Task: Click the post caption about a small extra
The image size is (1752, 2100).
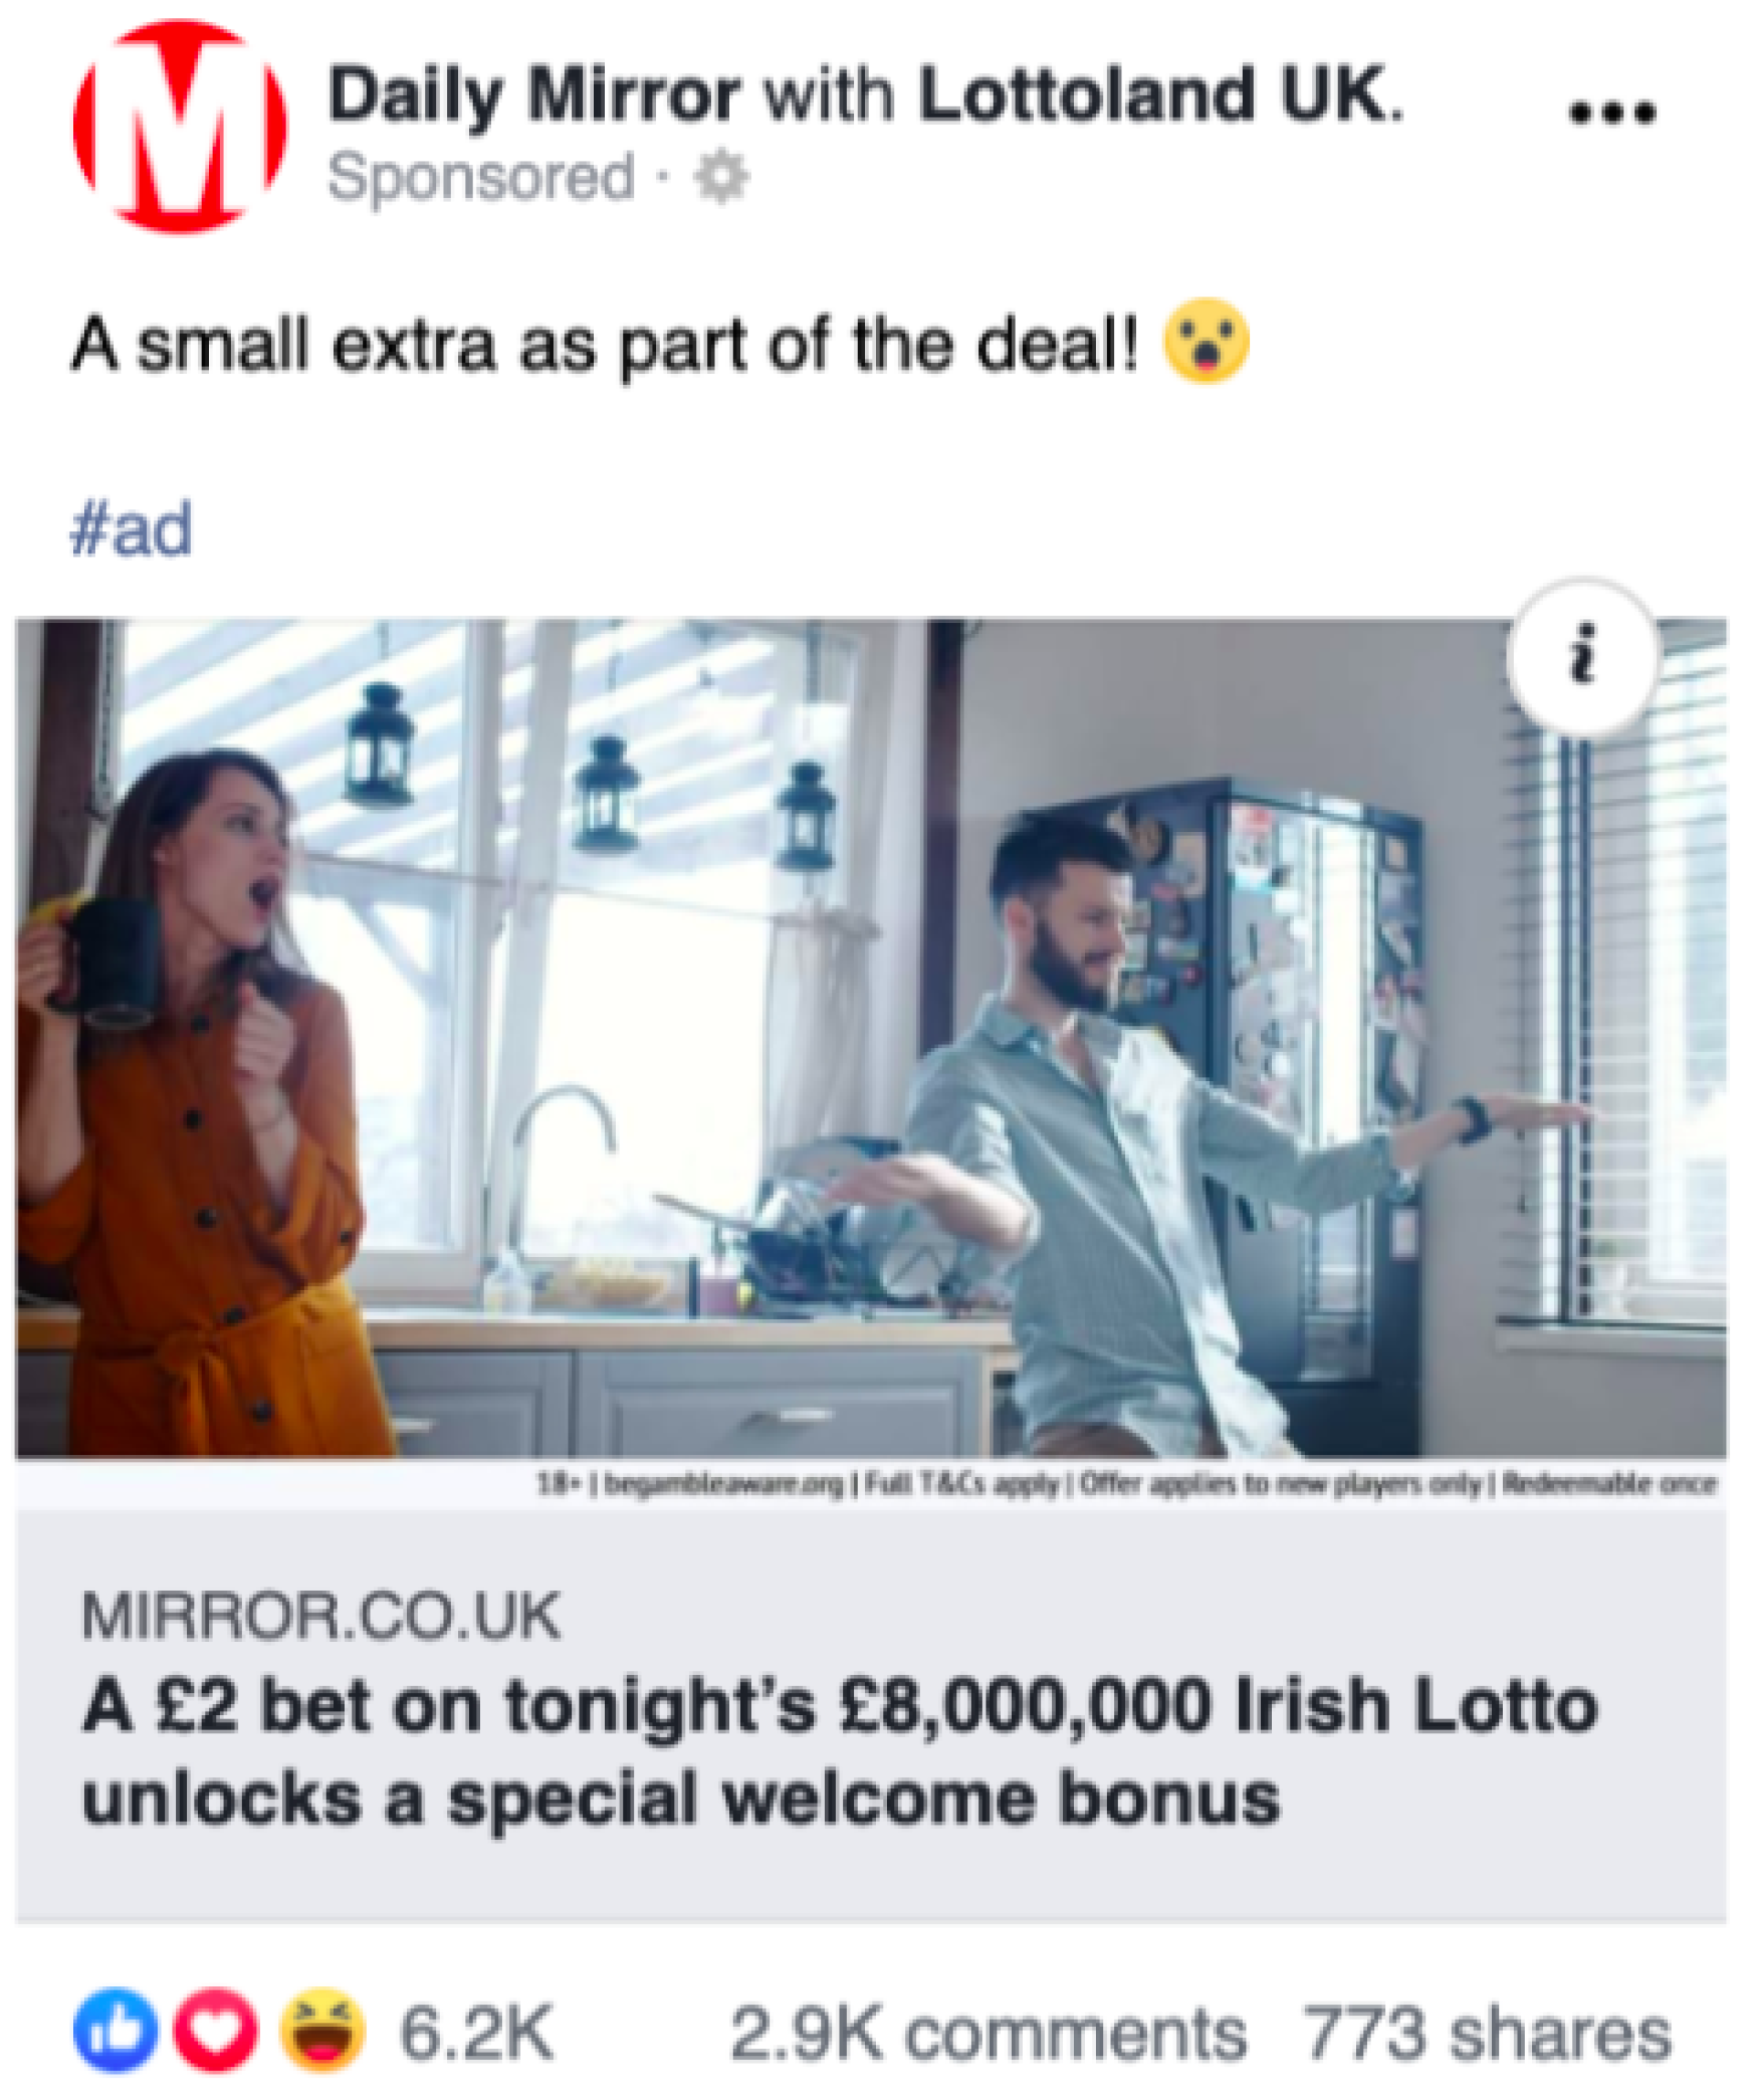Action: click(605, 345)
